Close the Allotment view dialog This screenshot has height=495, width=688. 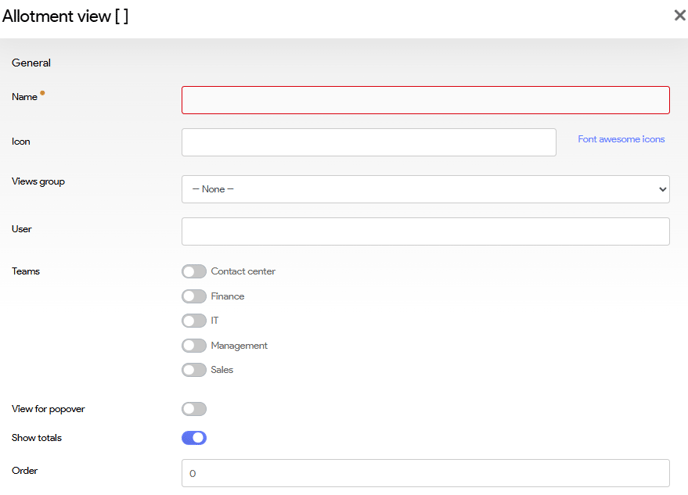tap(679, 15)
